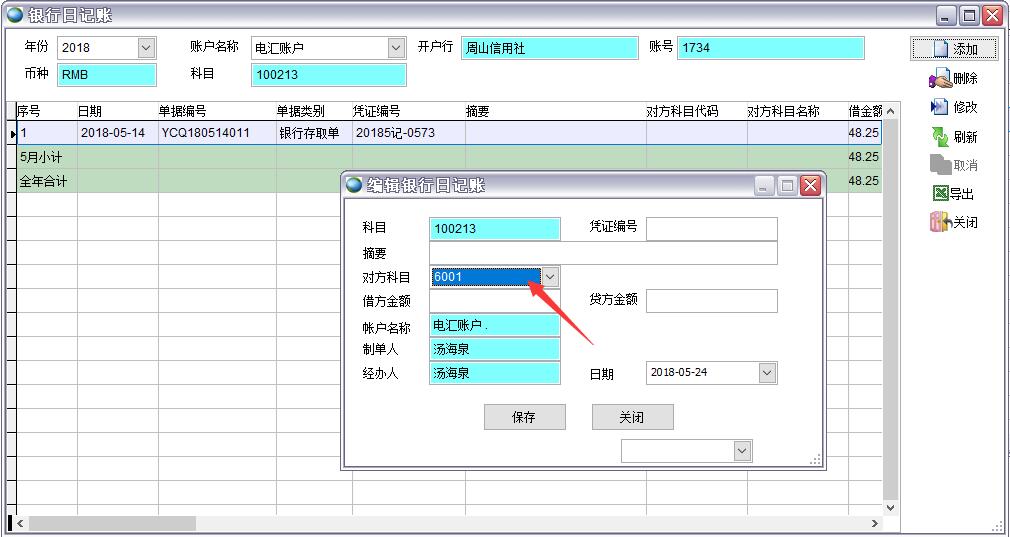The image size is (1010, 537).
Task: Click the 修改 (Modify) icon
Action: (940, 107)
